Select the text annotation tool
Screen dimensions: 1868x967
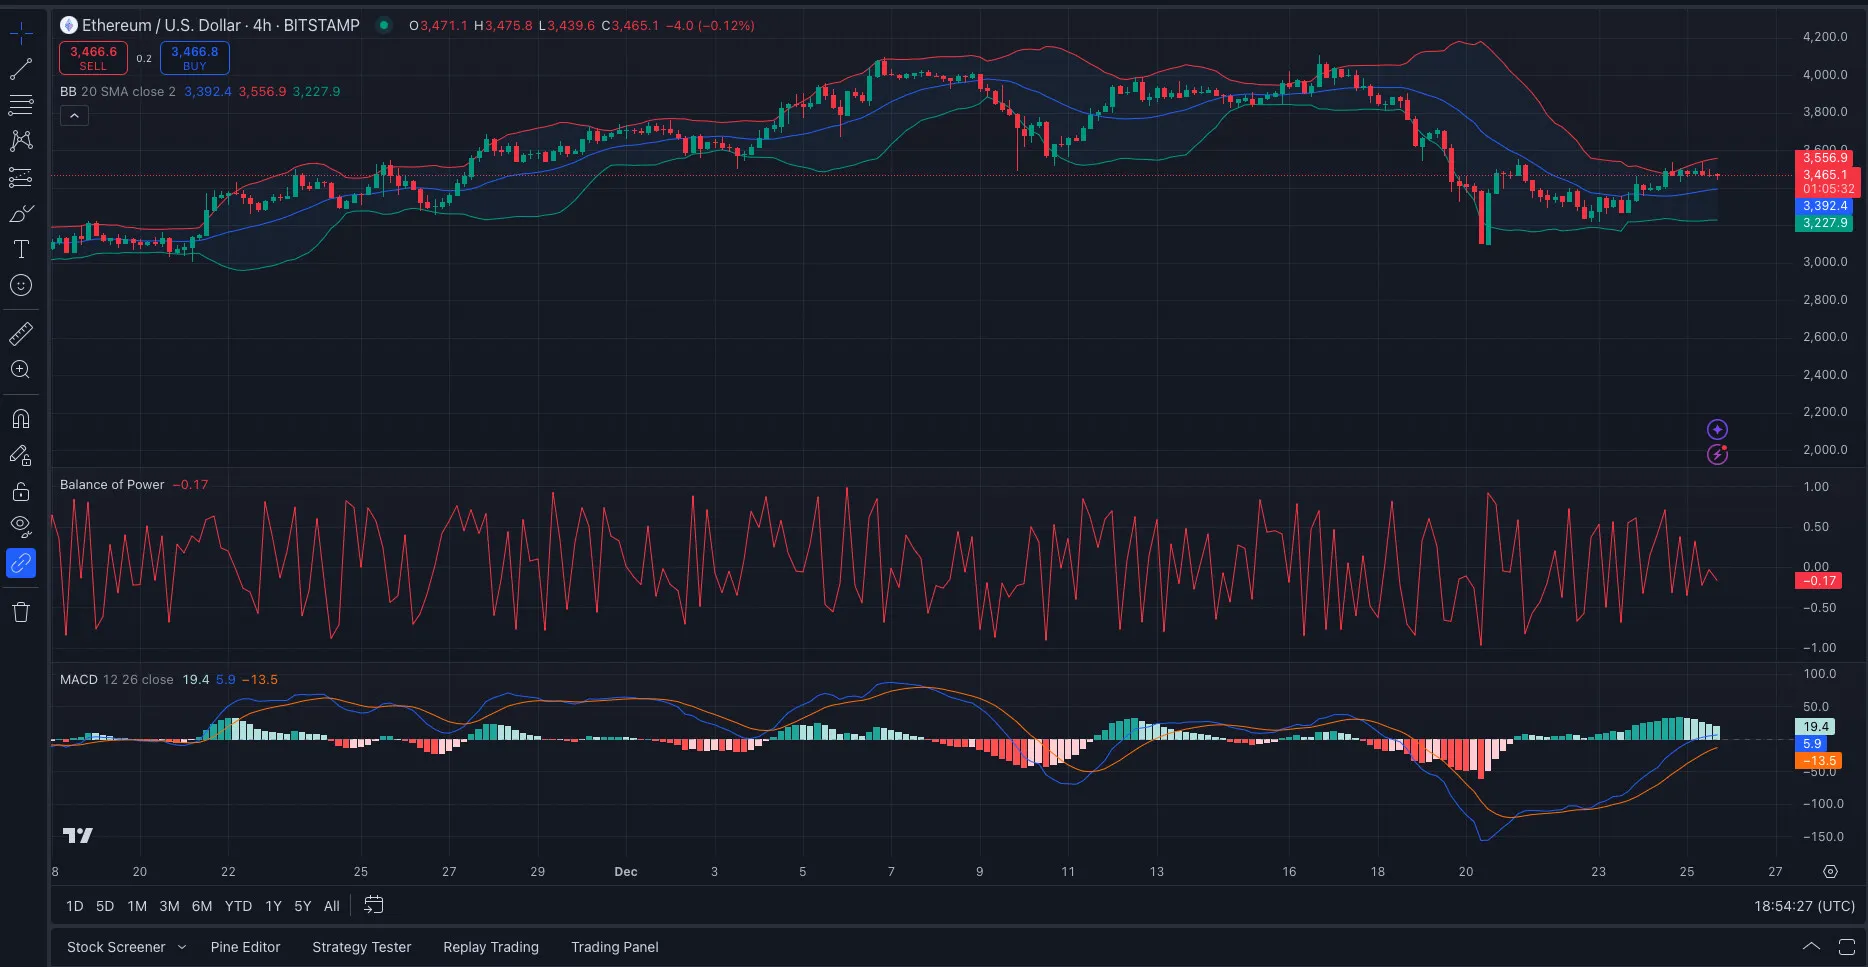point(21,249)
